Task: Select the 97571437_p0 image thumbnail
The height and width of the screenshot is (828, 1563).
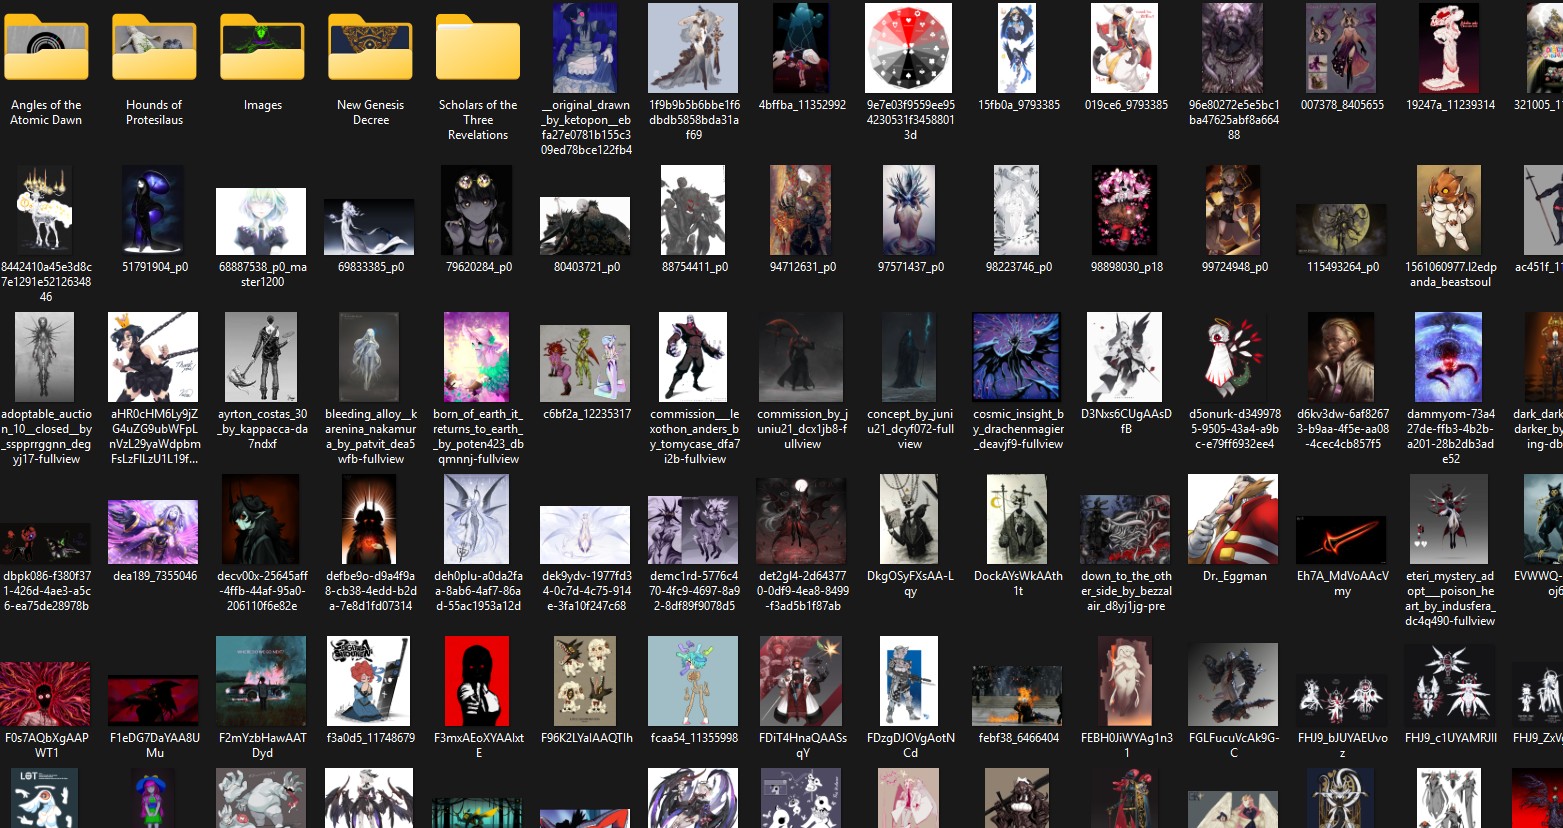Action: 910,210
